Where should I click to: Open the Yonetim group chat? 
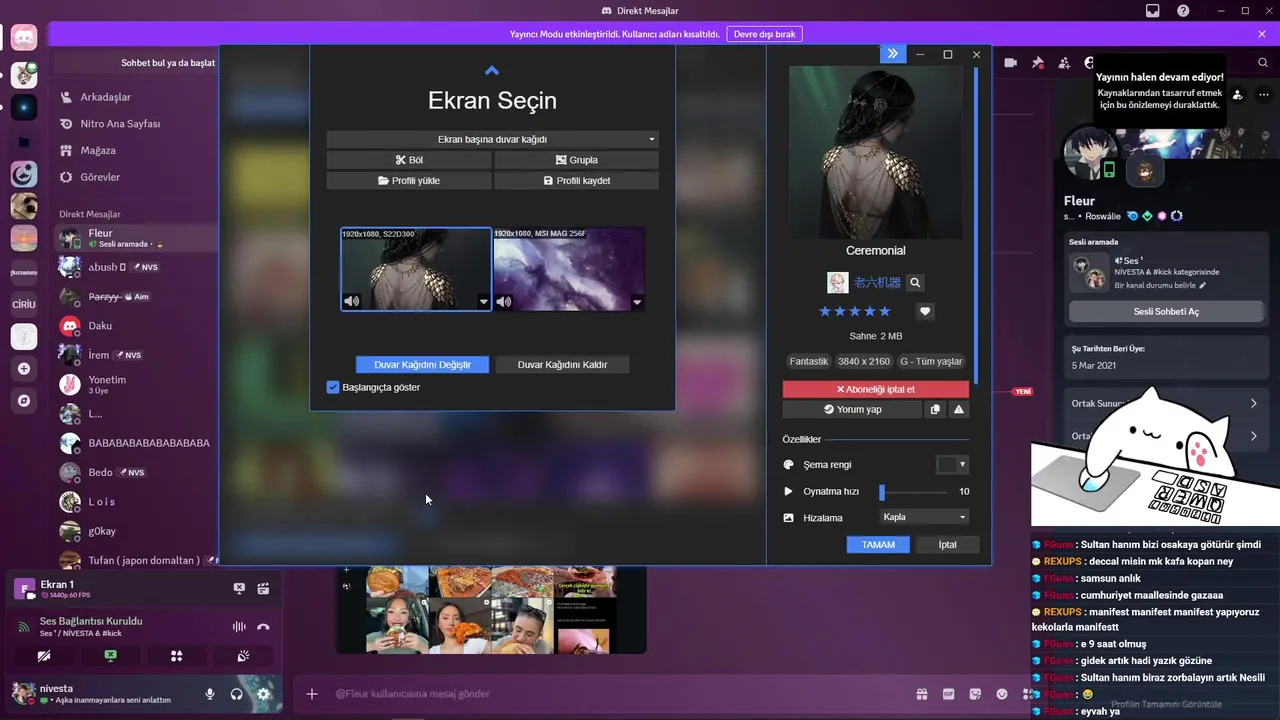click(x=135, y=384)
